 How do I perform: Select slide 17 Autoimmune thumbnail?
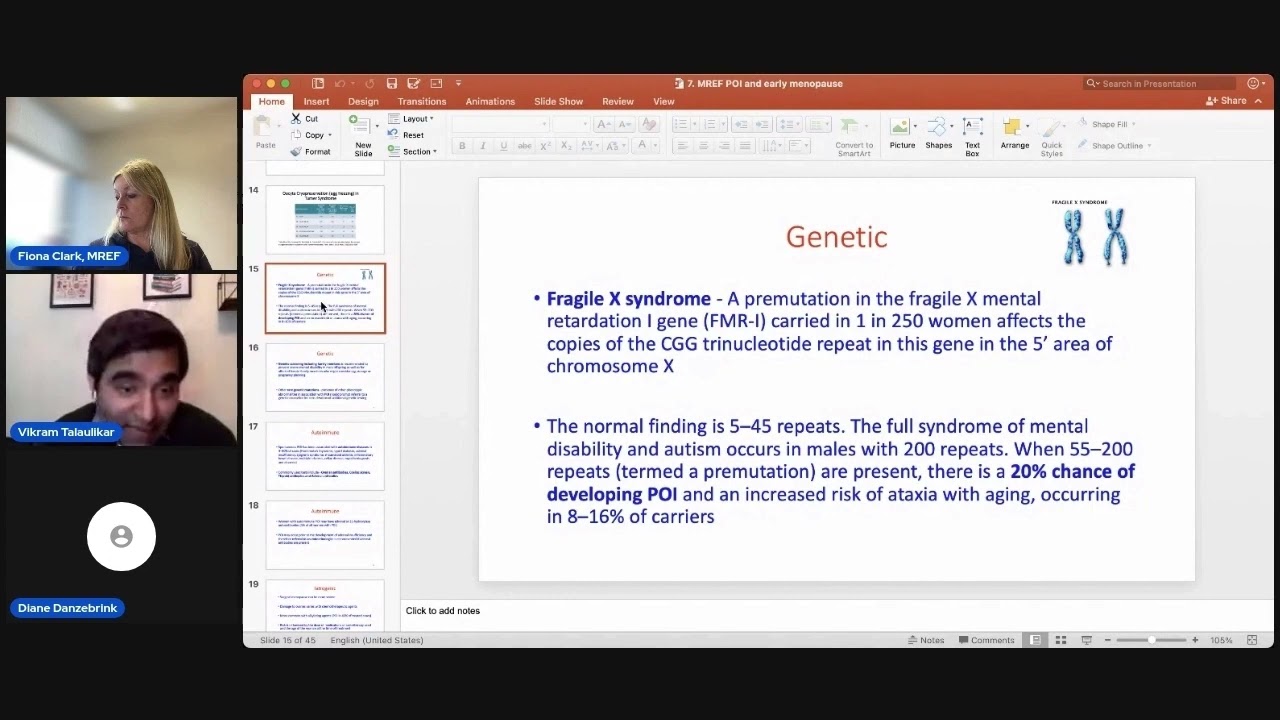coord(325,457)
